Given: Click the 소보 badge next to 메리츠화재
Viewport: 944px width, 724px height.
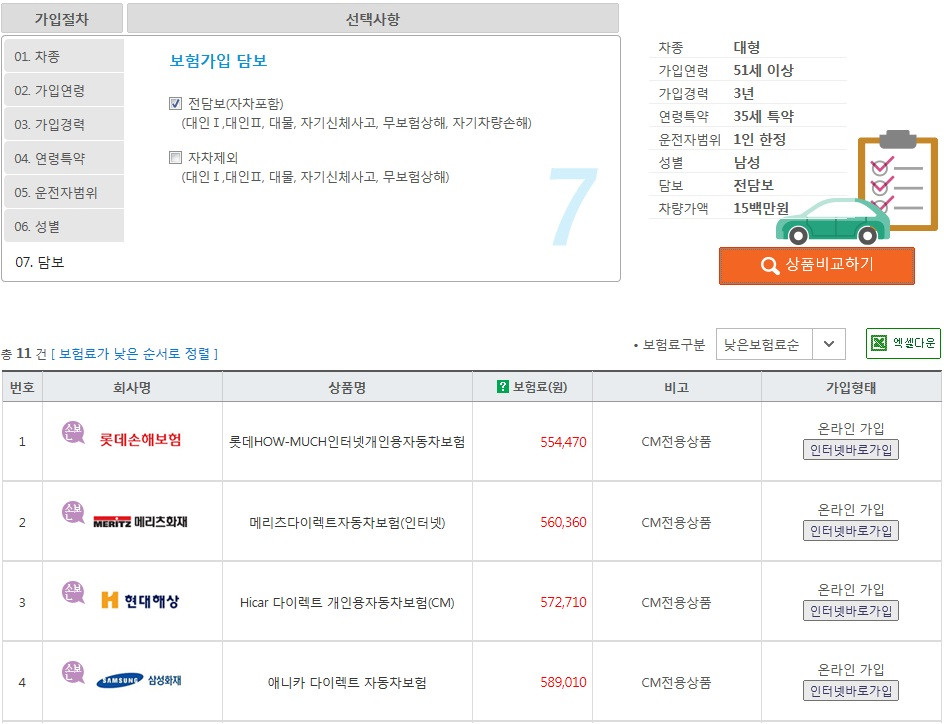Looking at the screenshot, I should point(73,512).
